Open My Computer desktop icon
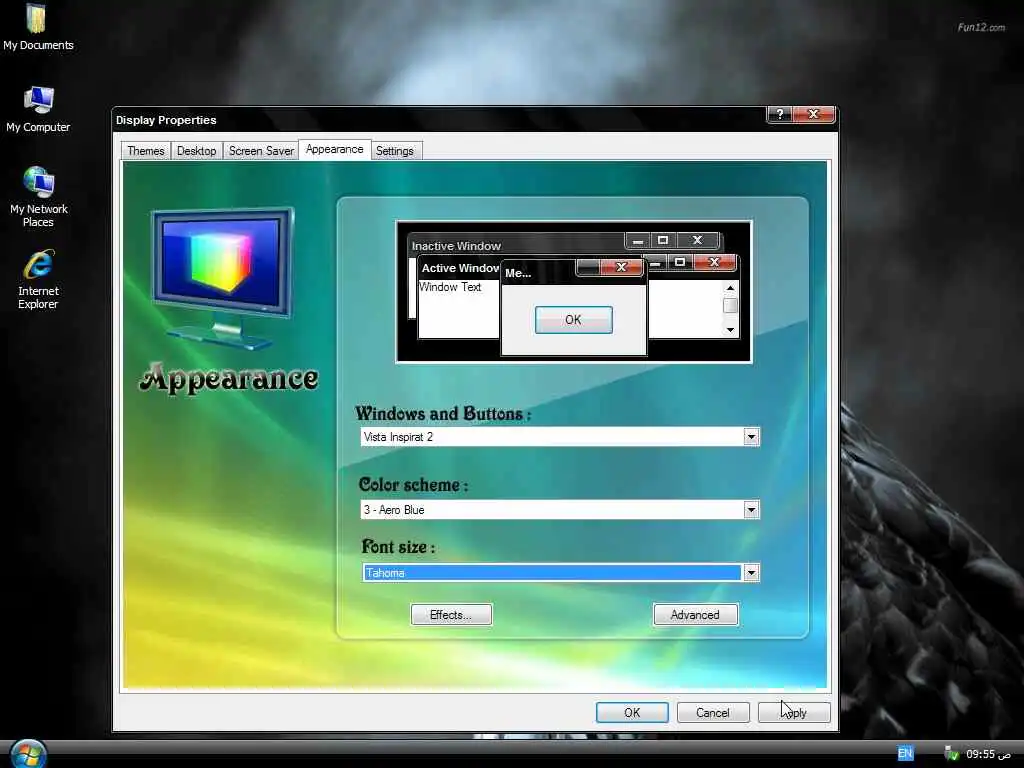The width and height of the screenshot is (1024, 768). (38, 108)
